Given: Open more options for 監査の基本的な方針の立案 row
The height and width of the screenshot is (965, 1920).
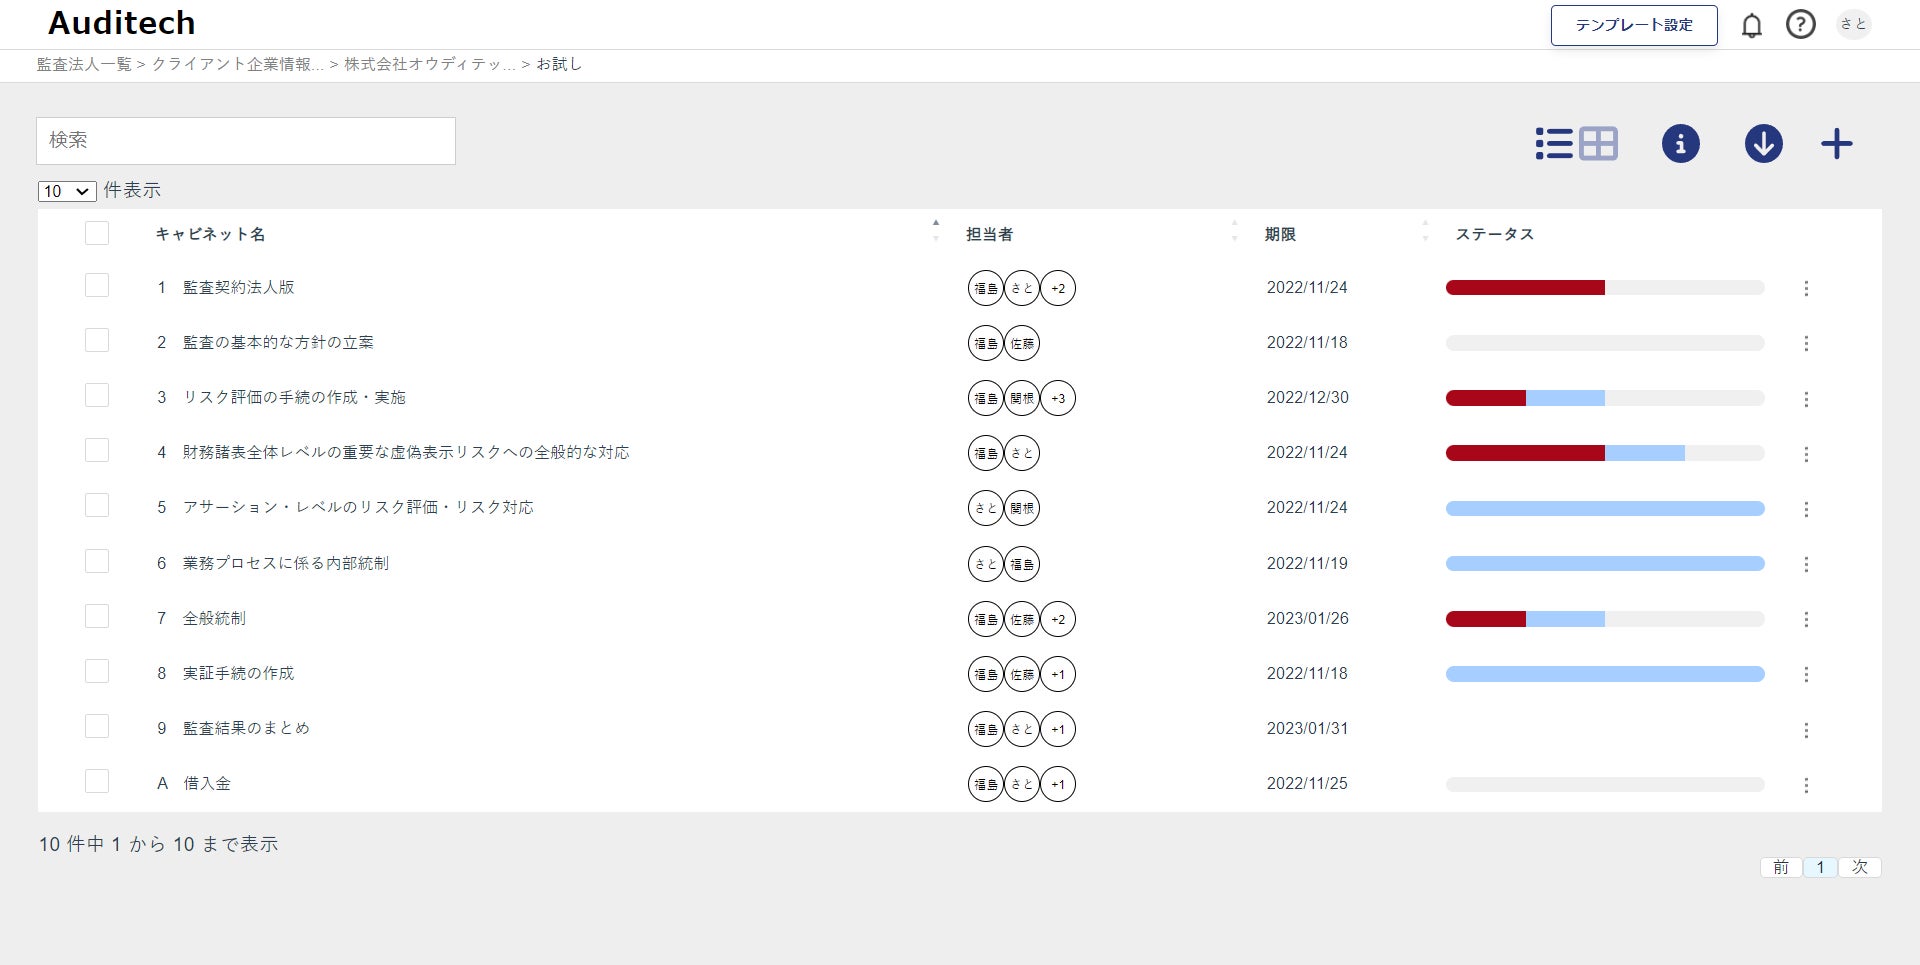Looking at the screenshot, I should point(1806,343).
